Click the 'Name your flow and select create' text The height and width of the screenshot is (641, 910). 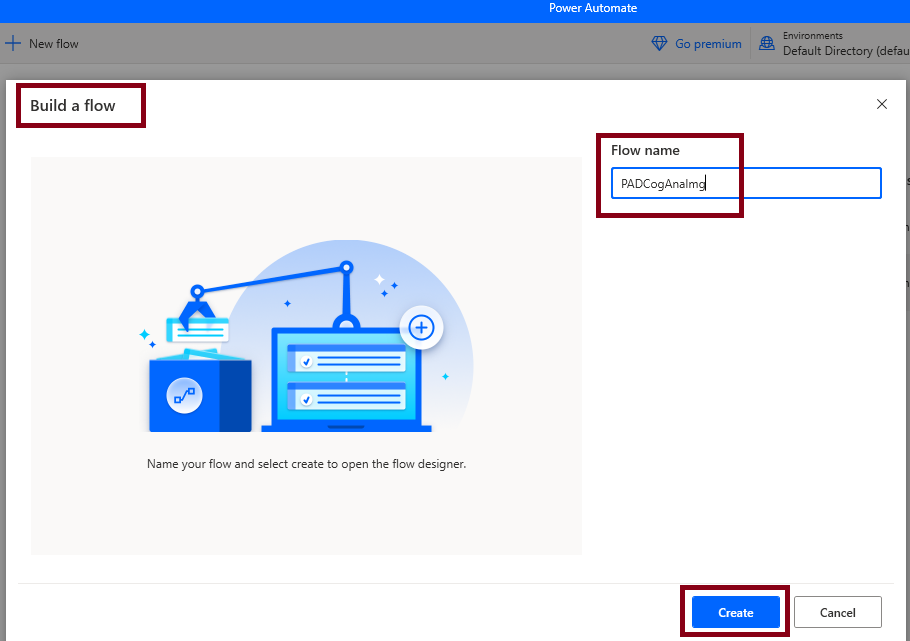[306, 464]
